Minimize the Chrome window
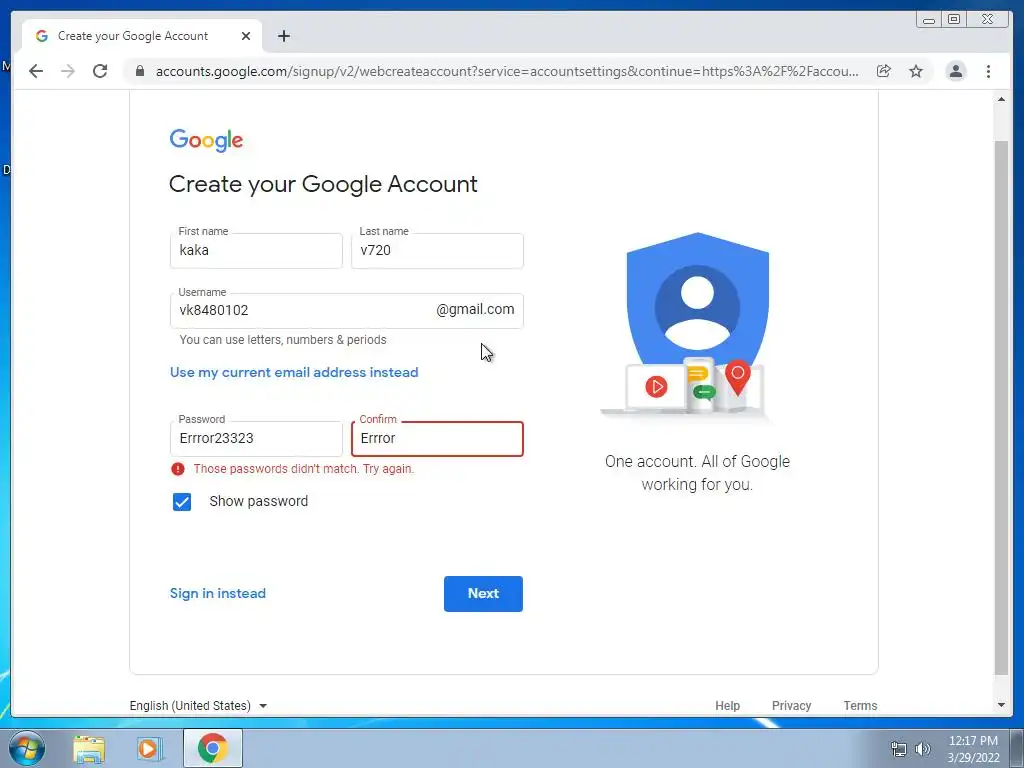Viewport: 1024px width, 768px height. (929, 20)
